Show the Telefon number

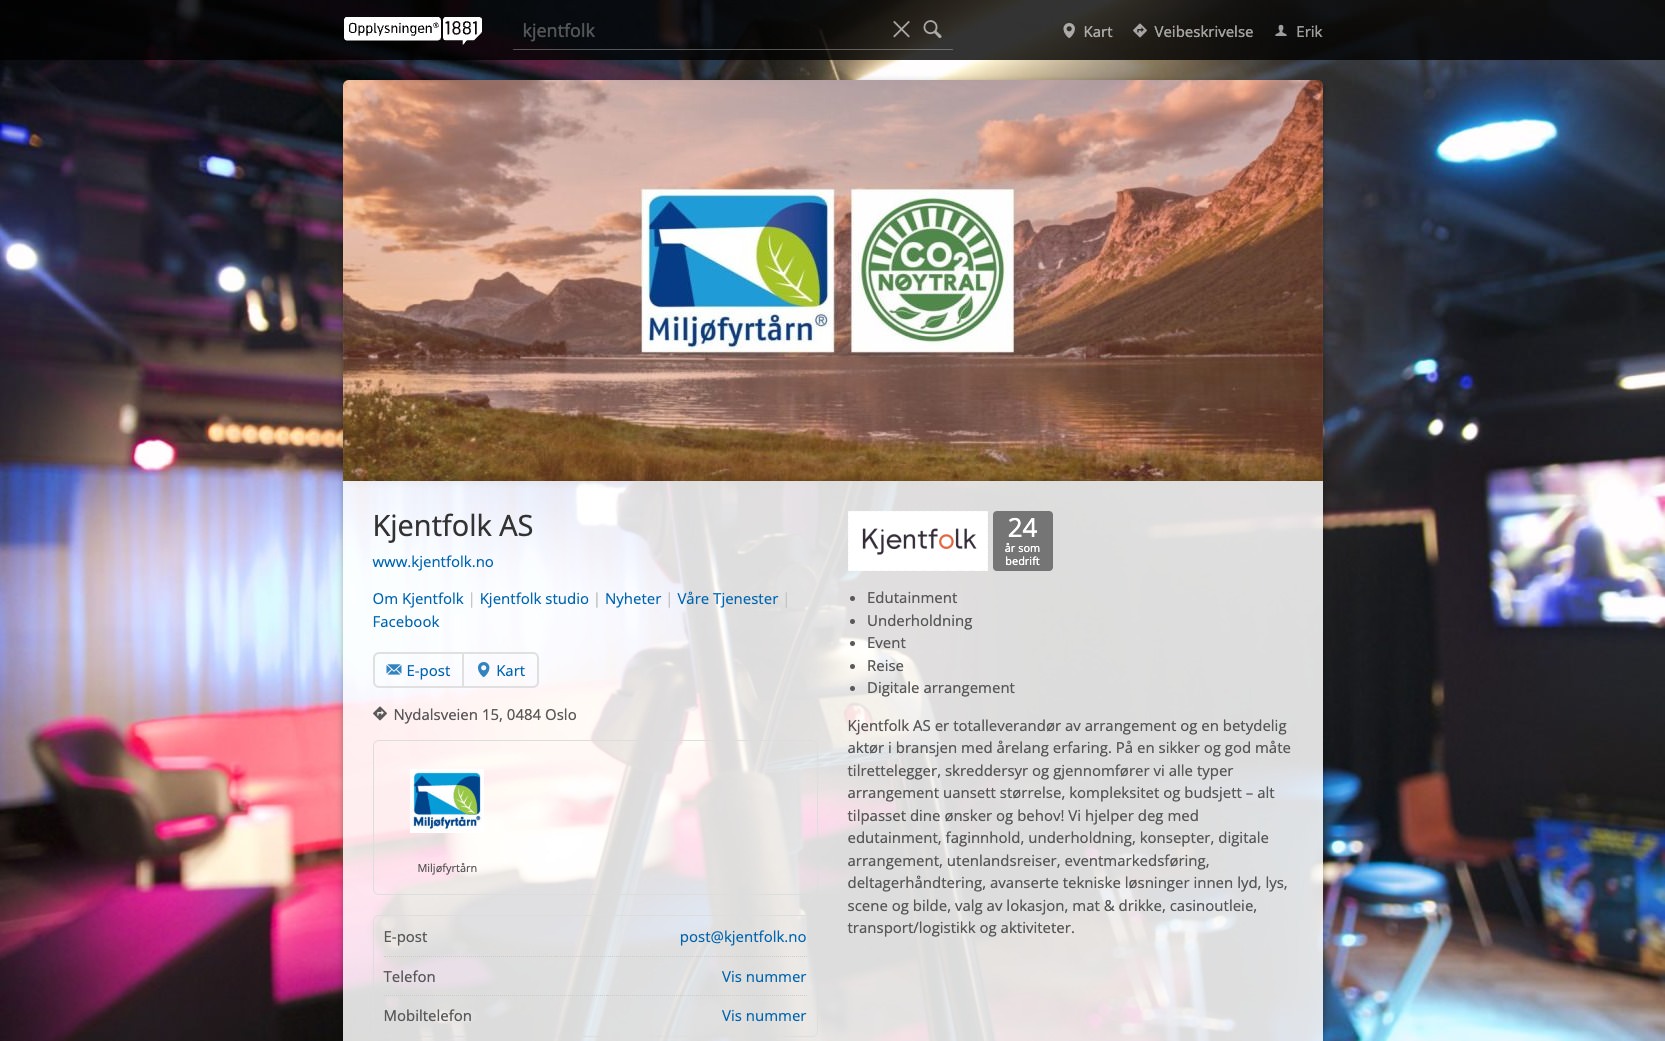(764, 977)
